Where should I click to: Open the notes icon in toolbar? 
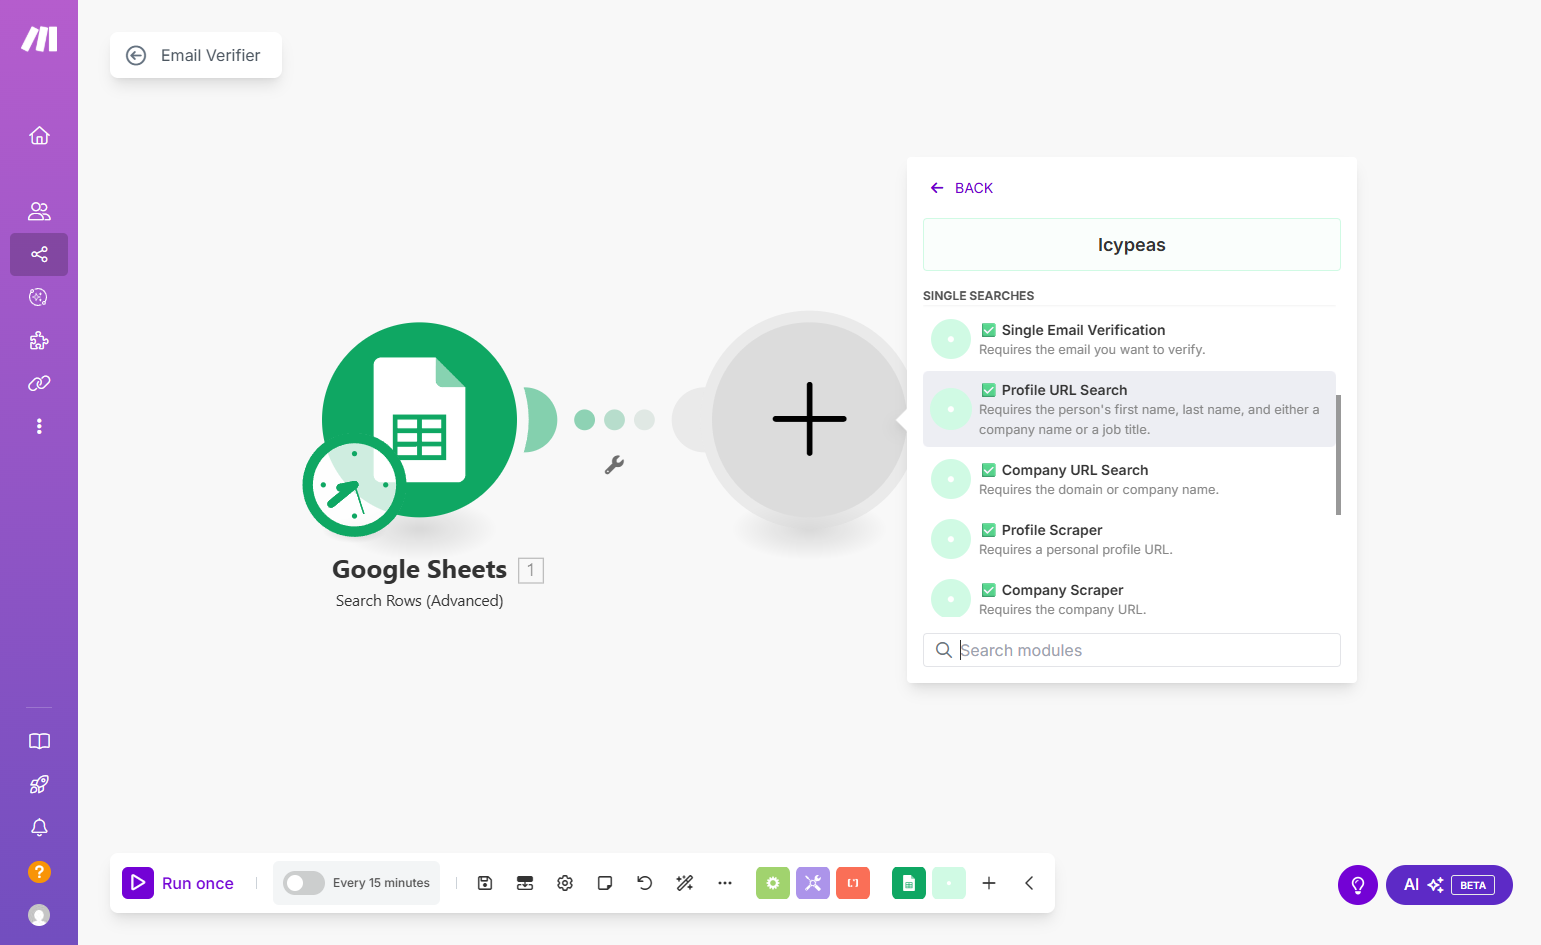605,883
